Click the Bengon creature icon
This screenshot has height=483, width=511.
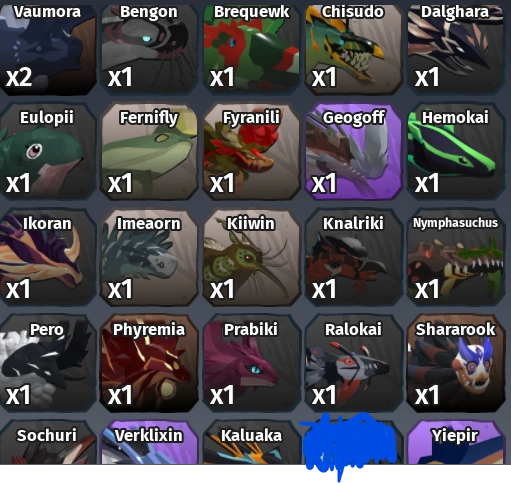pos(149,48)
